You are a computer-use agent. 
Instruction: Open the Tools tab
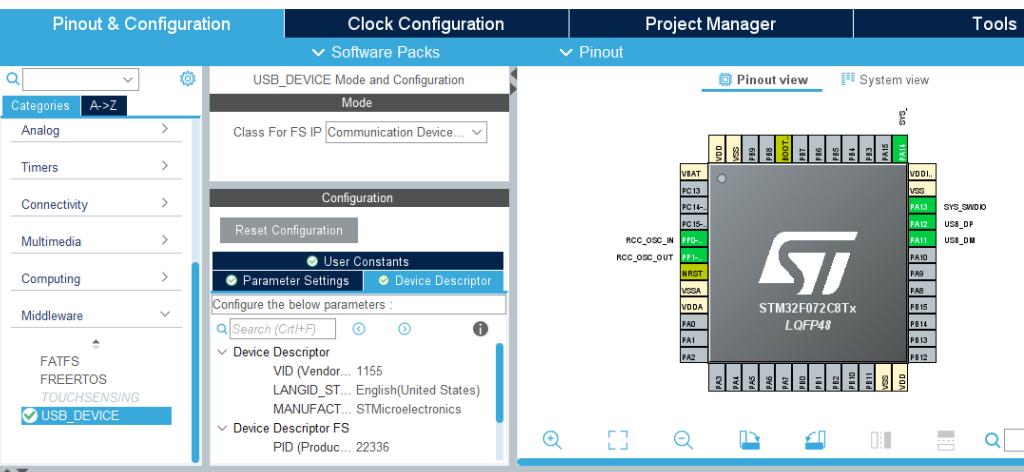938,24
